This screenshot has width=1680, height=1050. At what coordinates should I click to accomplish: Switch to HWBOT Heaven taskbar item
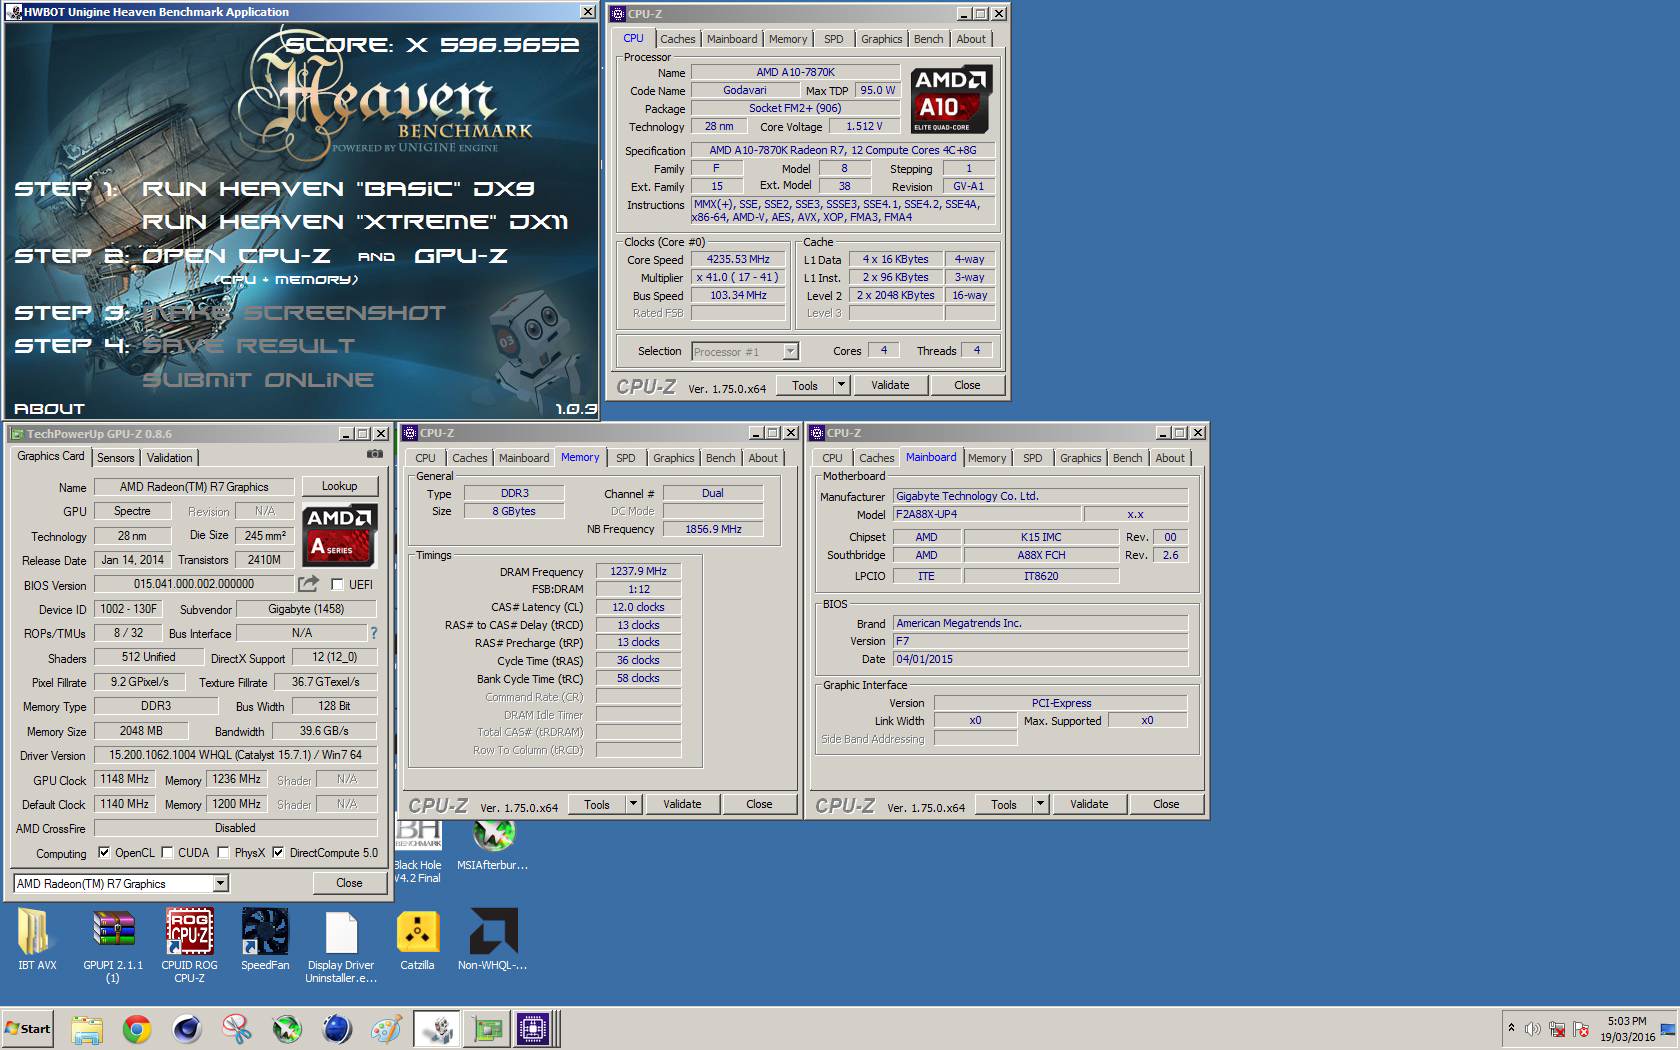(x=437, y=1029)
